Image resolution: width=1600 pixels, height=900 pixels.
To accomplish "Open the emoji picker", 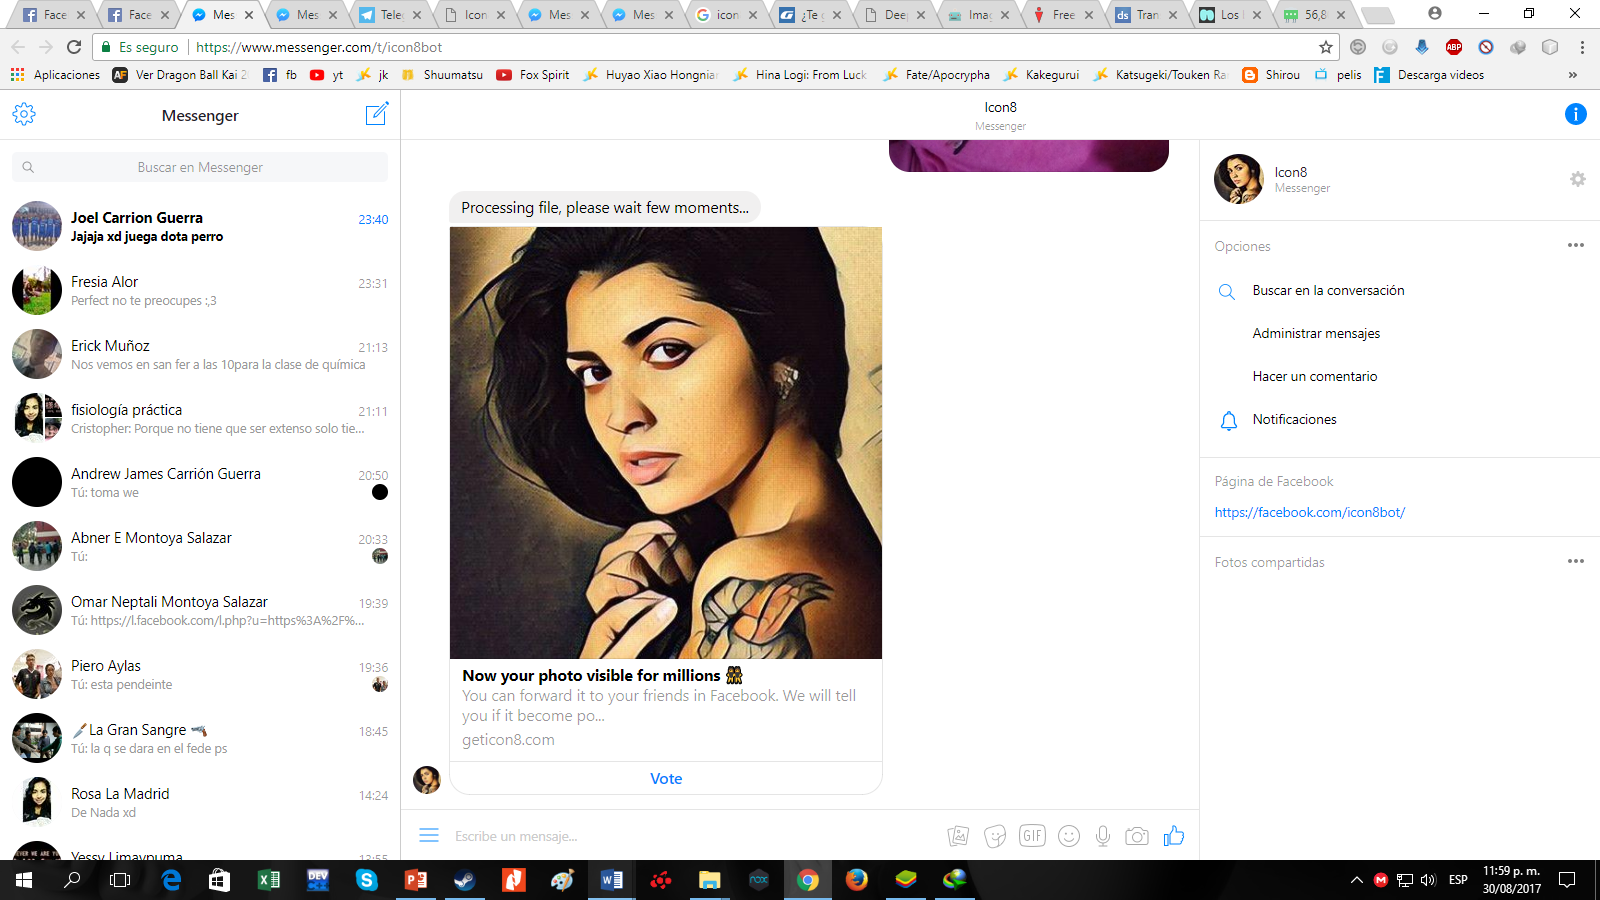I will tap(1069, 836).
